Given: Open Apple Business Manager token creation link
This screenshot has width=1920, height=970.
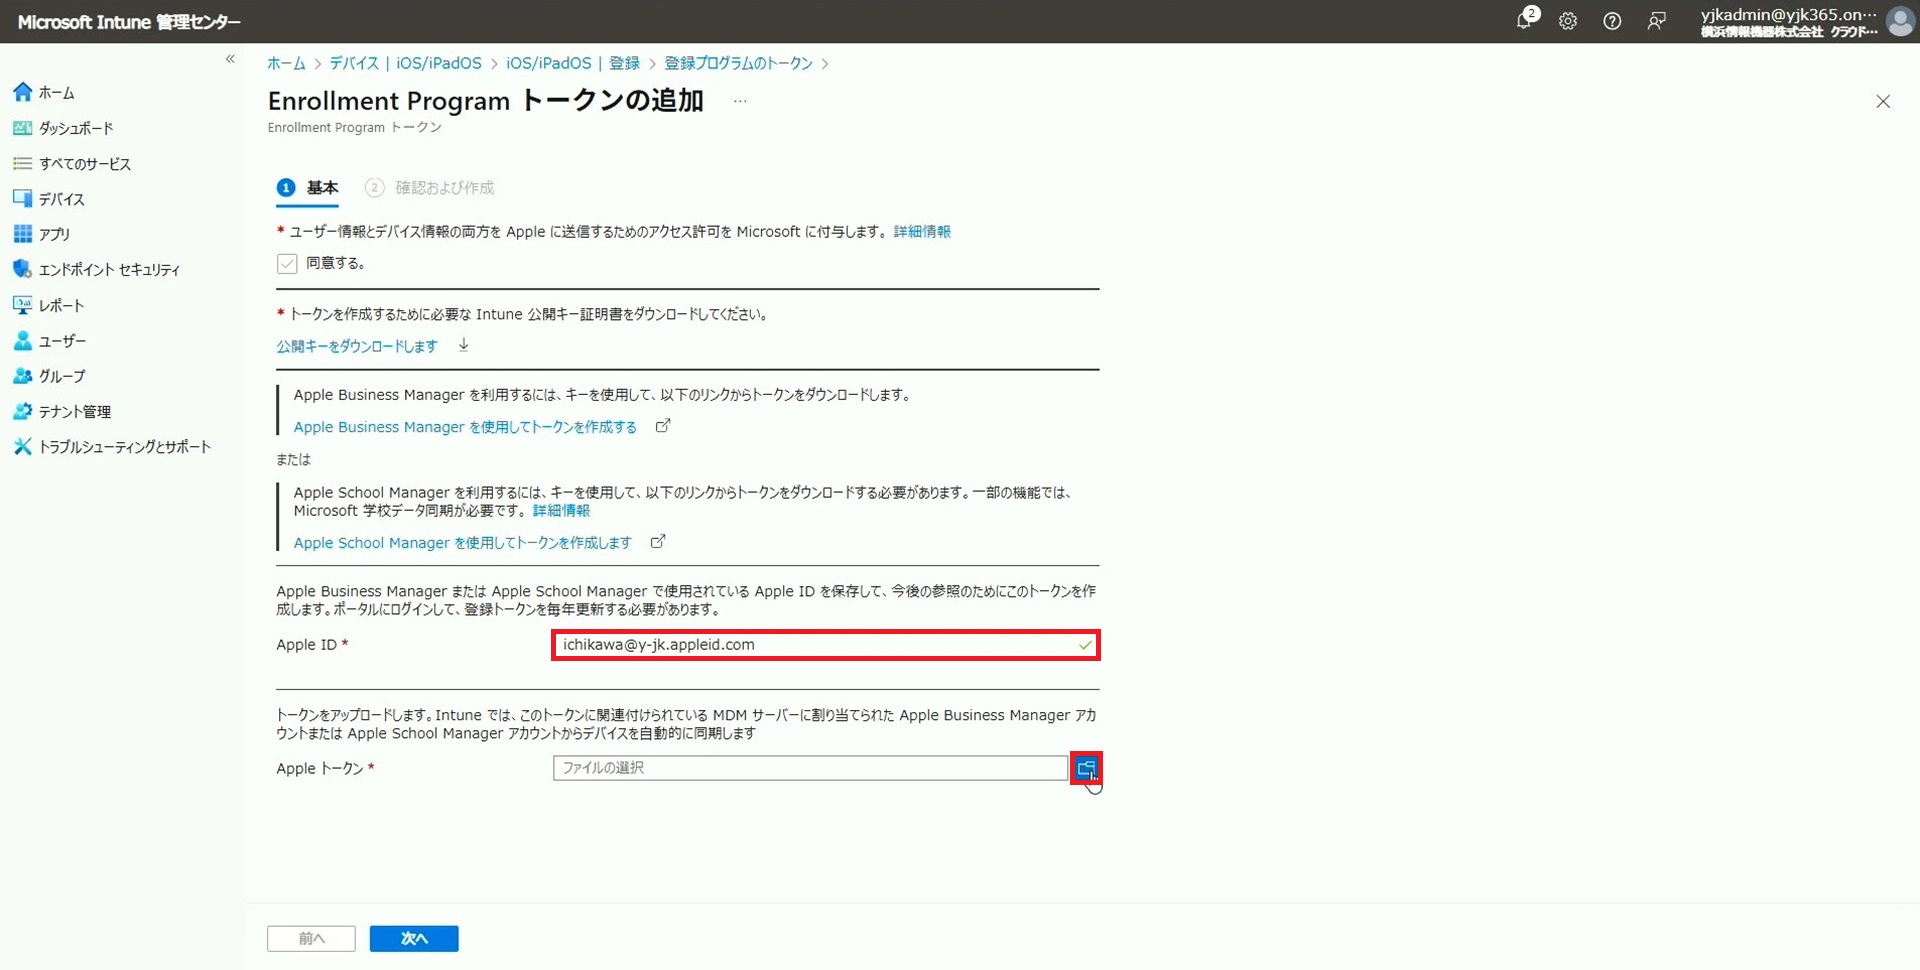Looking at the screenshot, I should 465,427.
